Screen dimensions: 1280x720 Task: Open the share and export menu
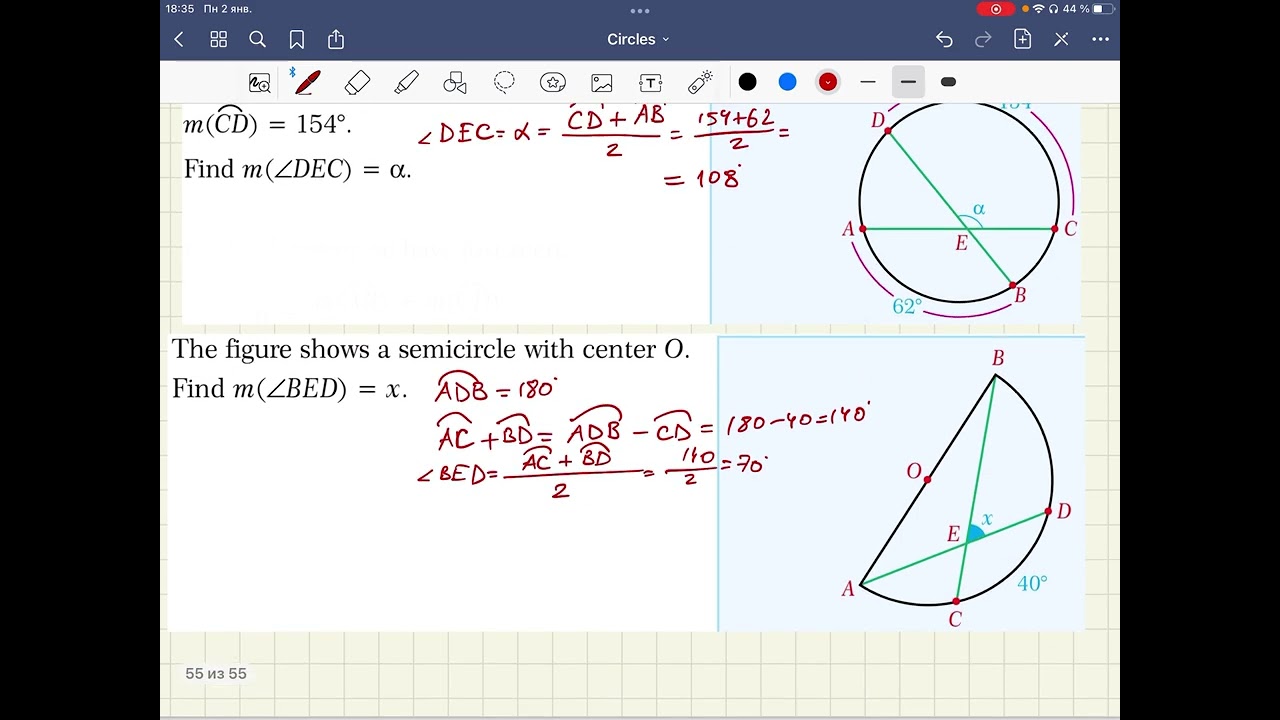pyautogui.click(x=336, y=39)
